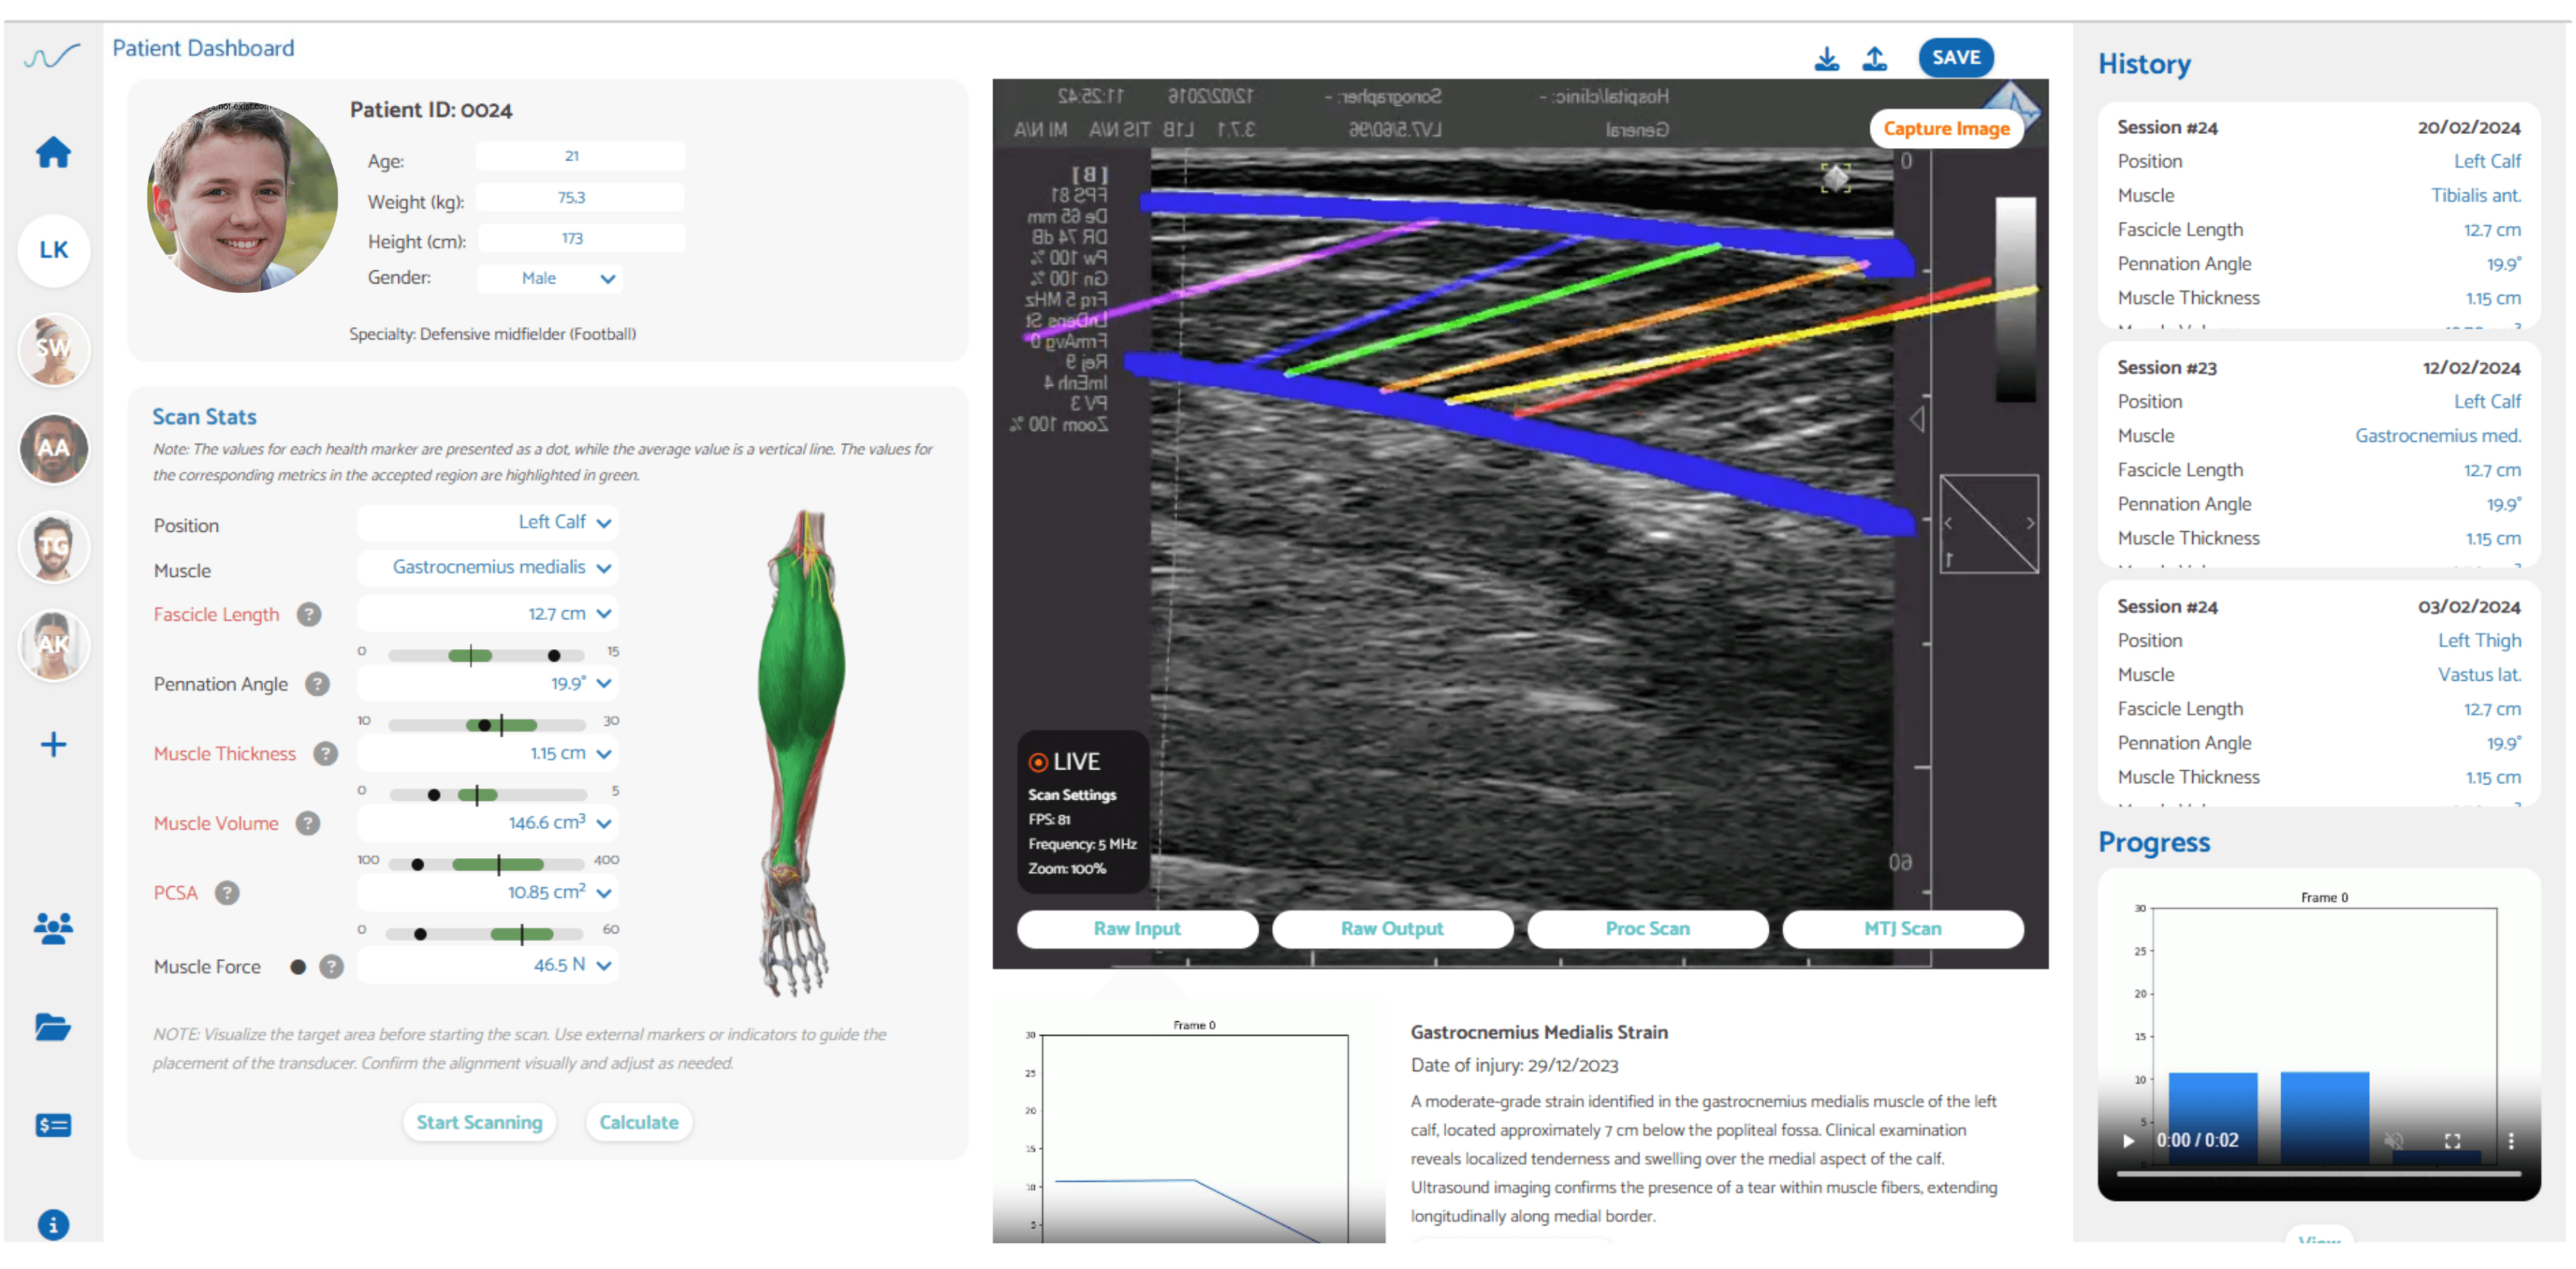This screenshot has height=1269, width=2576.
Task: Toggle fullscreen on the progress video
Action: [2452, 1141]
